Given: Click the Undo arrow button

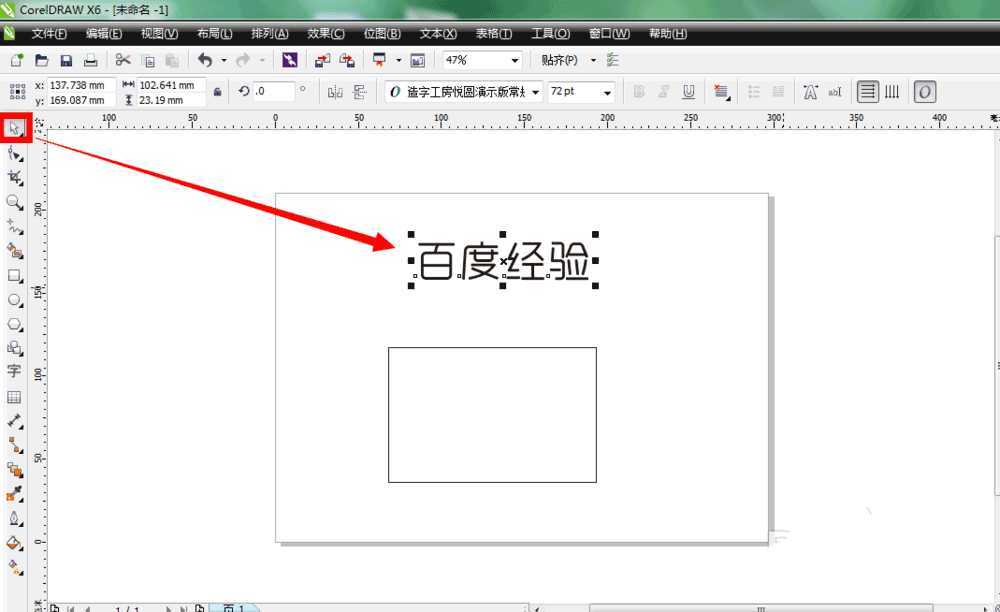Looking at the screenshot, I should (x=205, y=61).
